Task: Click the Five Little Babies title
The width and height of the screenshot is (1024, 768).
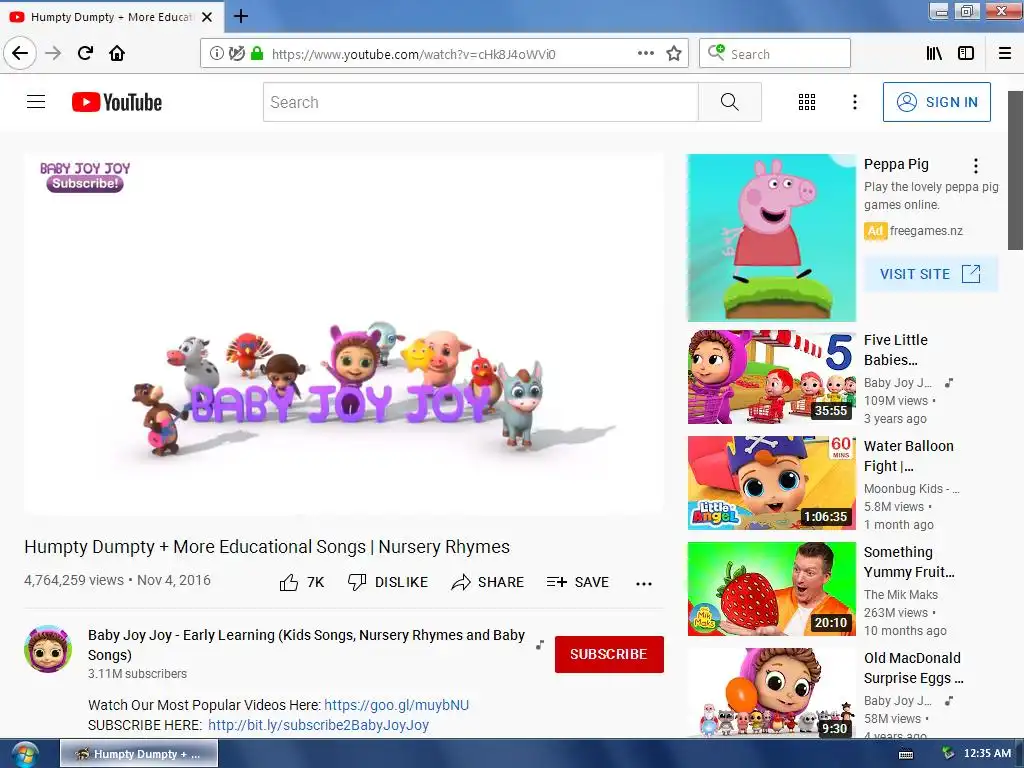Action: (x=895, y=349)
